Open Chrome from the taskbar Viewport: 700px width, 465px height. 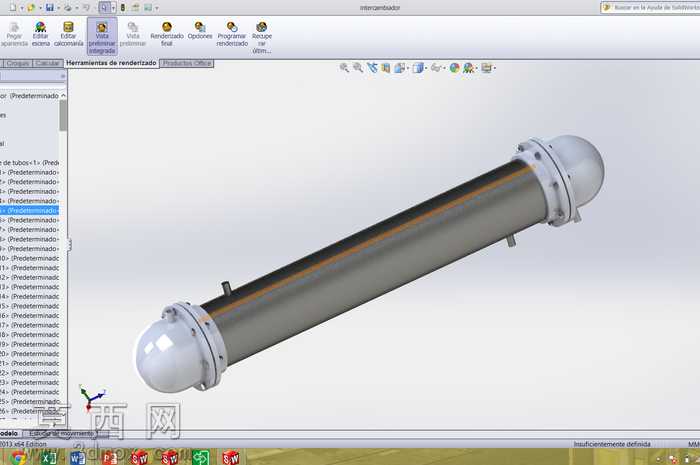point(18,457)
